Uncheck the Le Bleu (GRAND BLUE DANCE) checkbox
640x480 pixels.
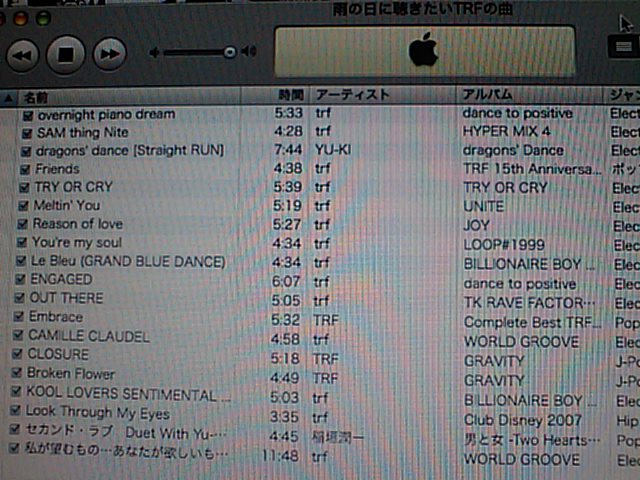click(21, 261)
